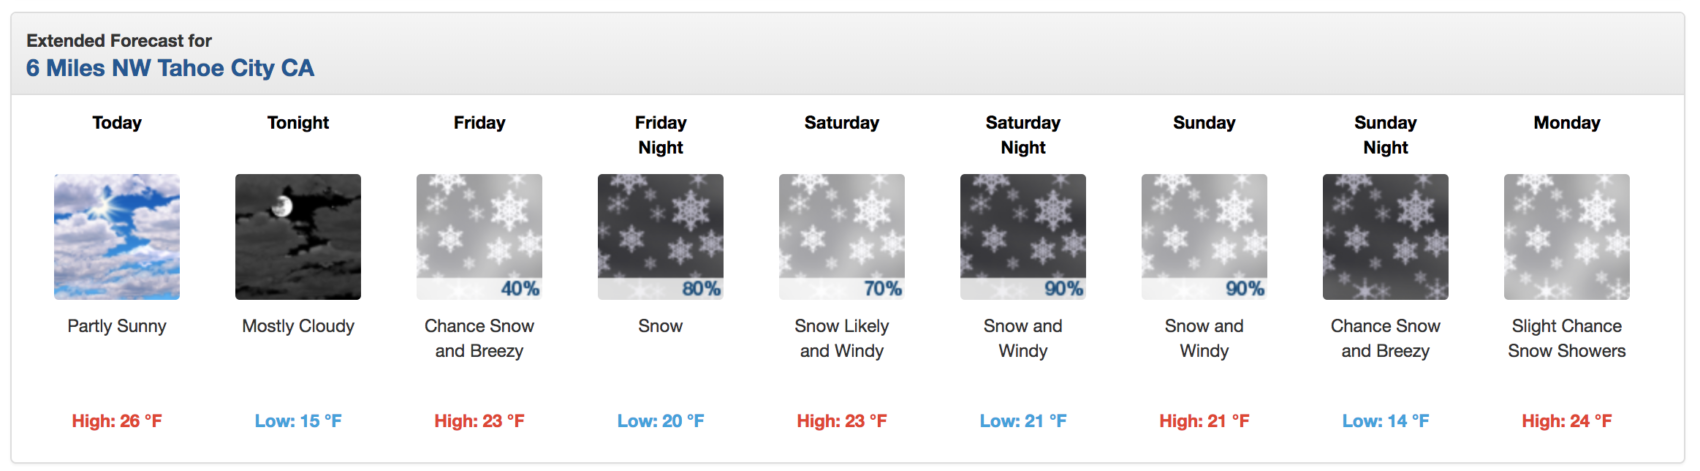This screenshot has width=1700, height=471.
Task: Click the Extended Forecast for heading
Action: coord(119,41)
